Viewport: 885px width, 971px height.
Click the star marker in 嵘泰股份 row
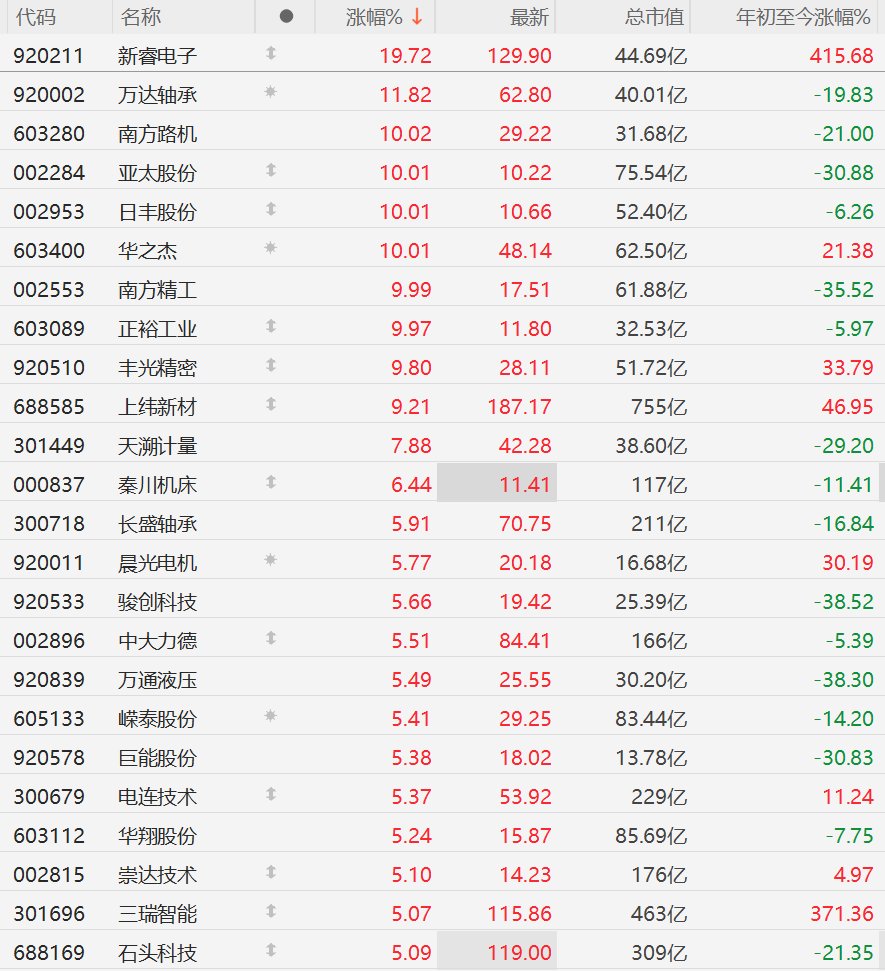point(271,717)
